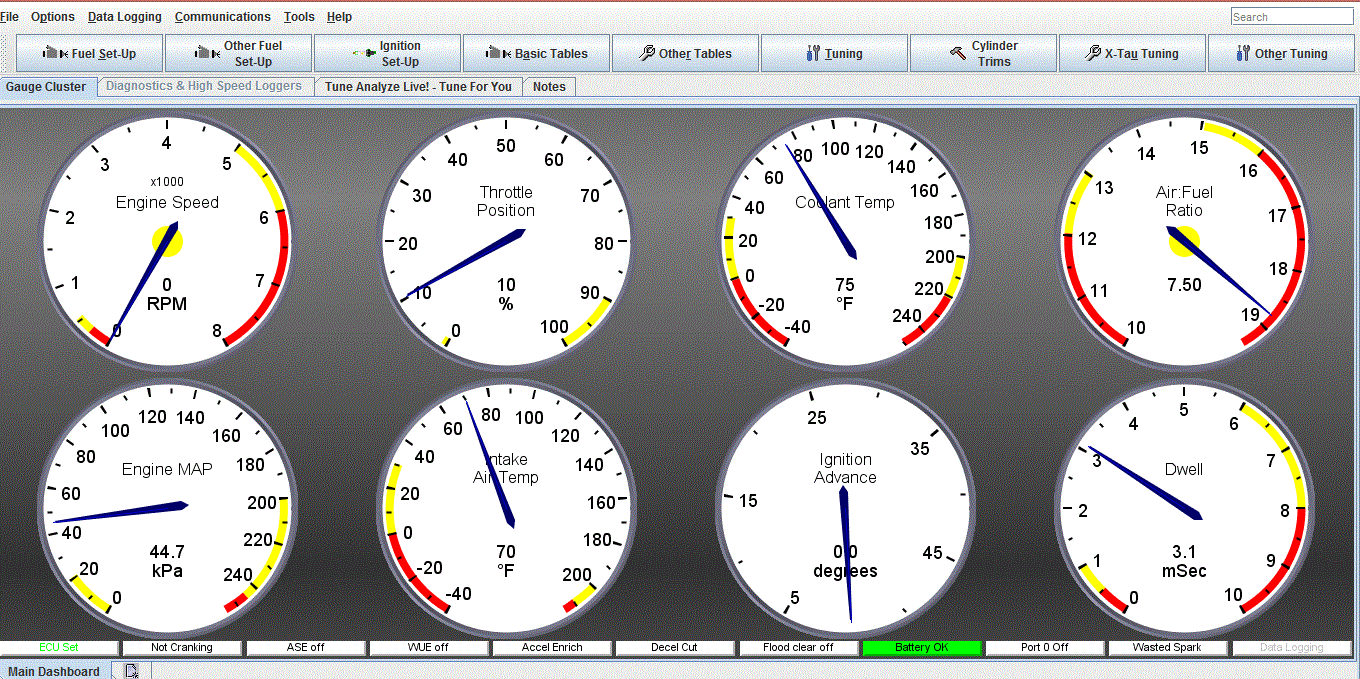This screenshot has height=679, width=1360.
Task: Click the green Battery OK status indicator
Action: click(921, 648)
